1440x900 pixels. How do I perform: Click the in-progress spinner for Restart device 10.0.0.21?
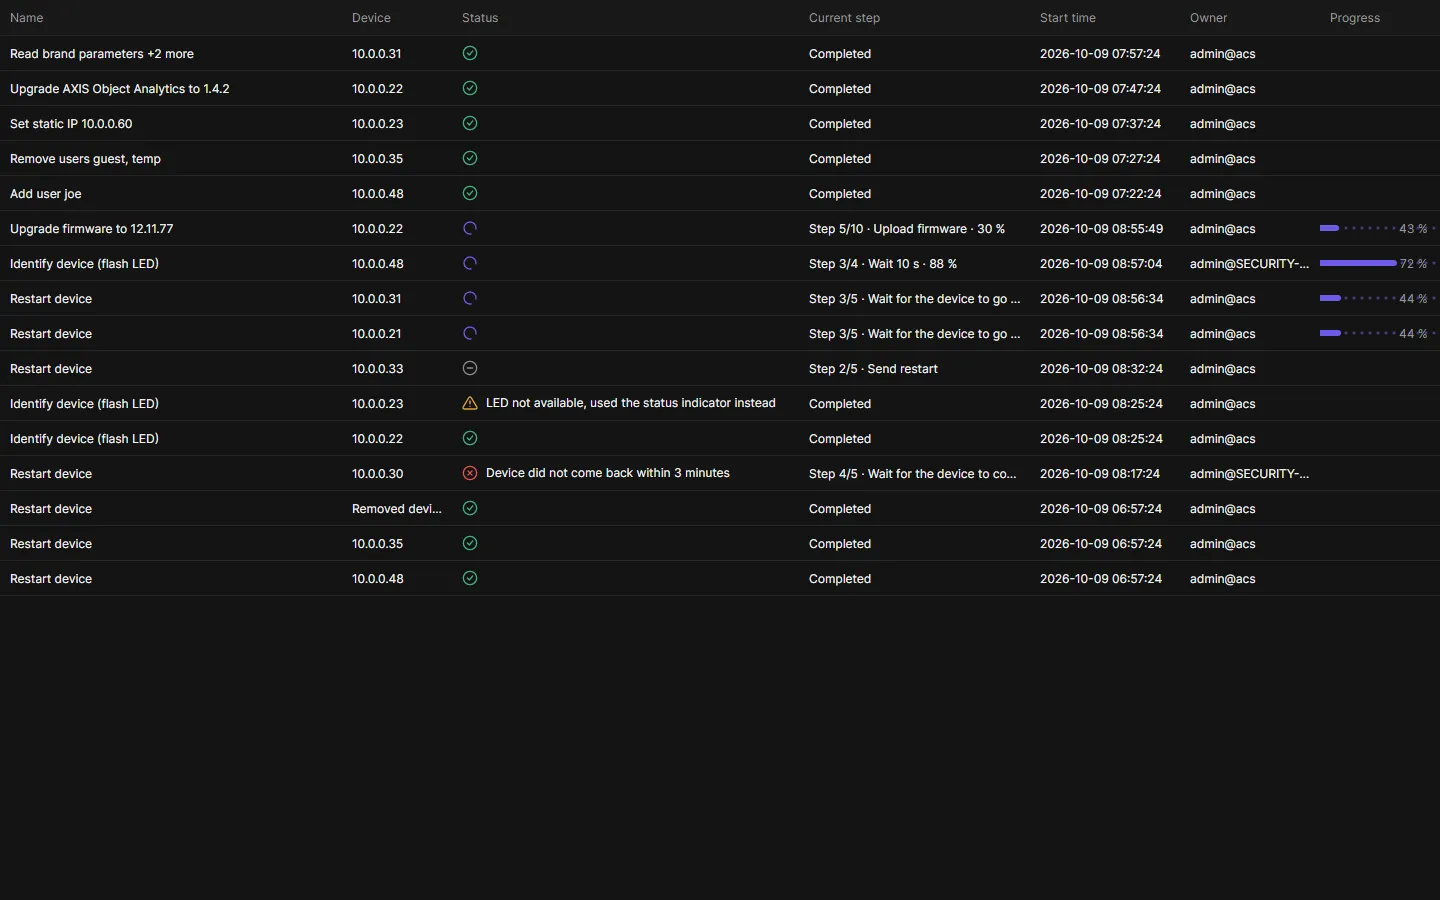[x=470, y=333]
